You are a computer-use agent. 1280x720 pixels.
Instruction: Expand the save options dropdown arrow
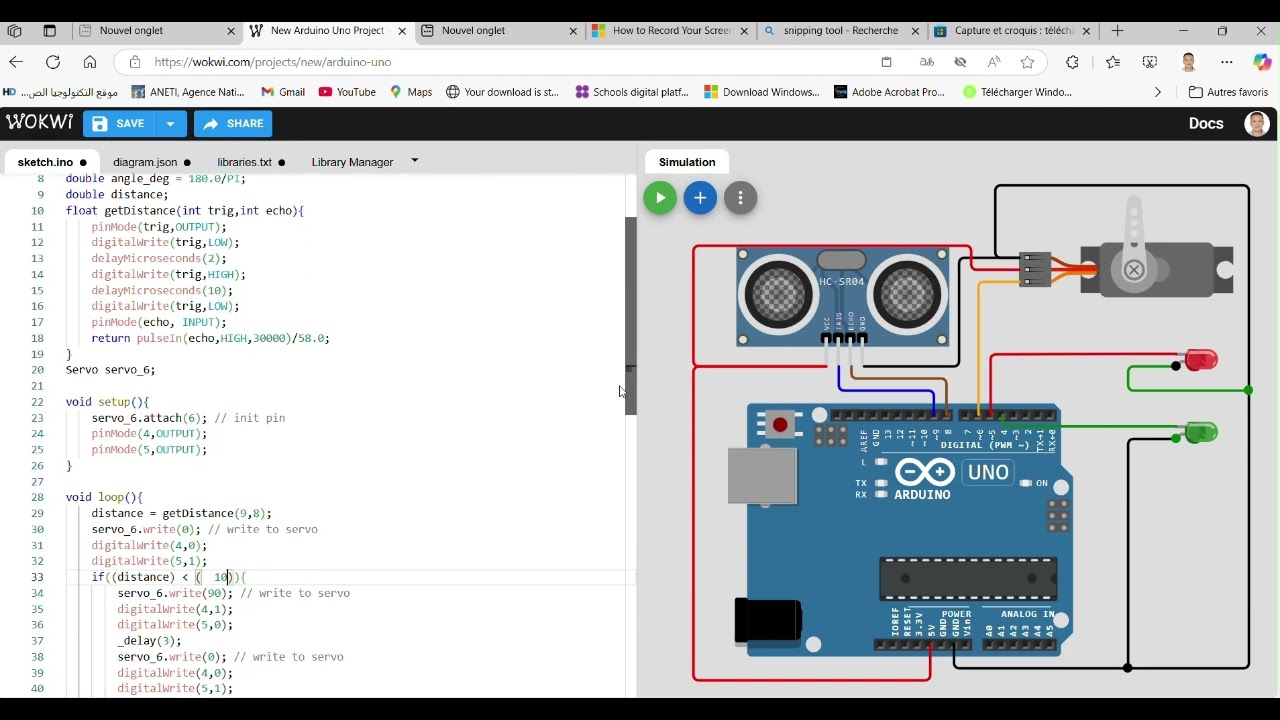pyautogui.click(x=170, y=124)
